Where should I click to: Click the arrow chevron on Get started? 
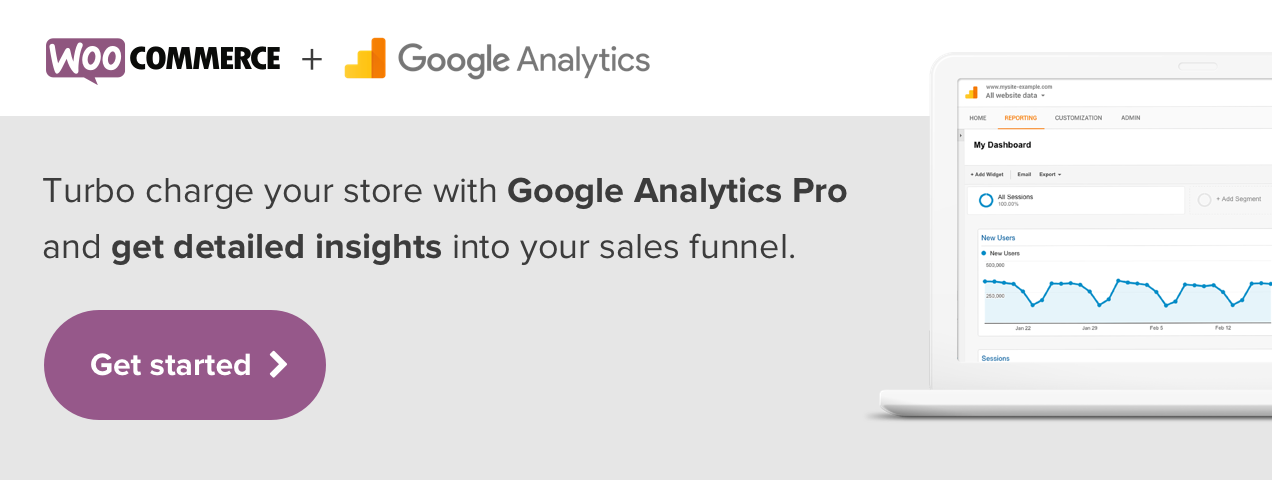[x=279, y=365]
